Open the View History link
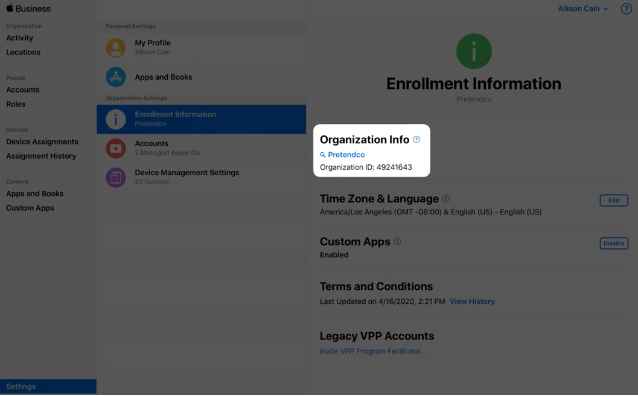The image size is (638, 396). pyautogui.click(x=472, y=302)
